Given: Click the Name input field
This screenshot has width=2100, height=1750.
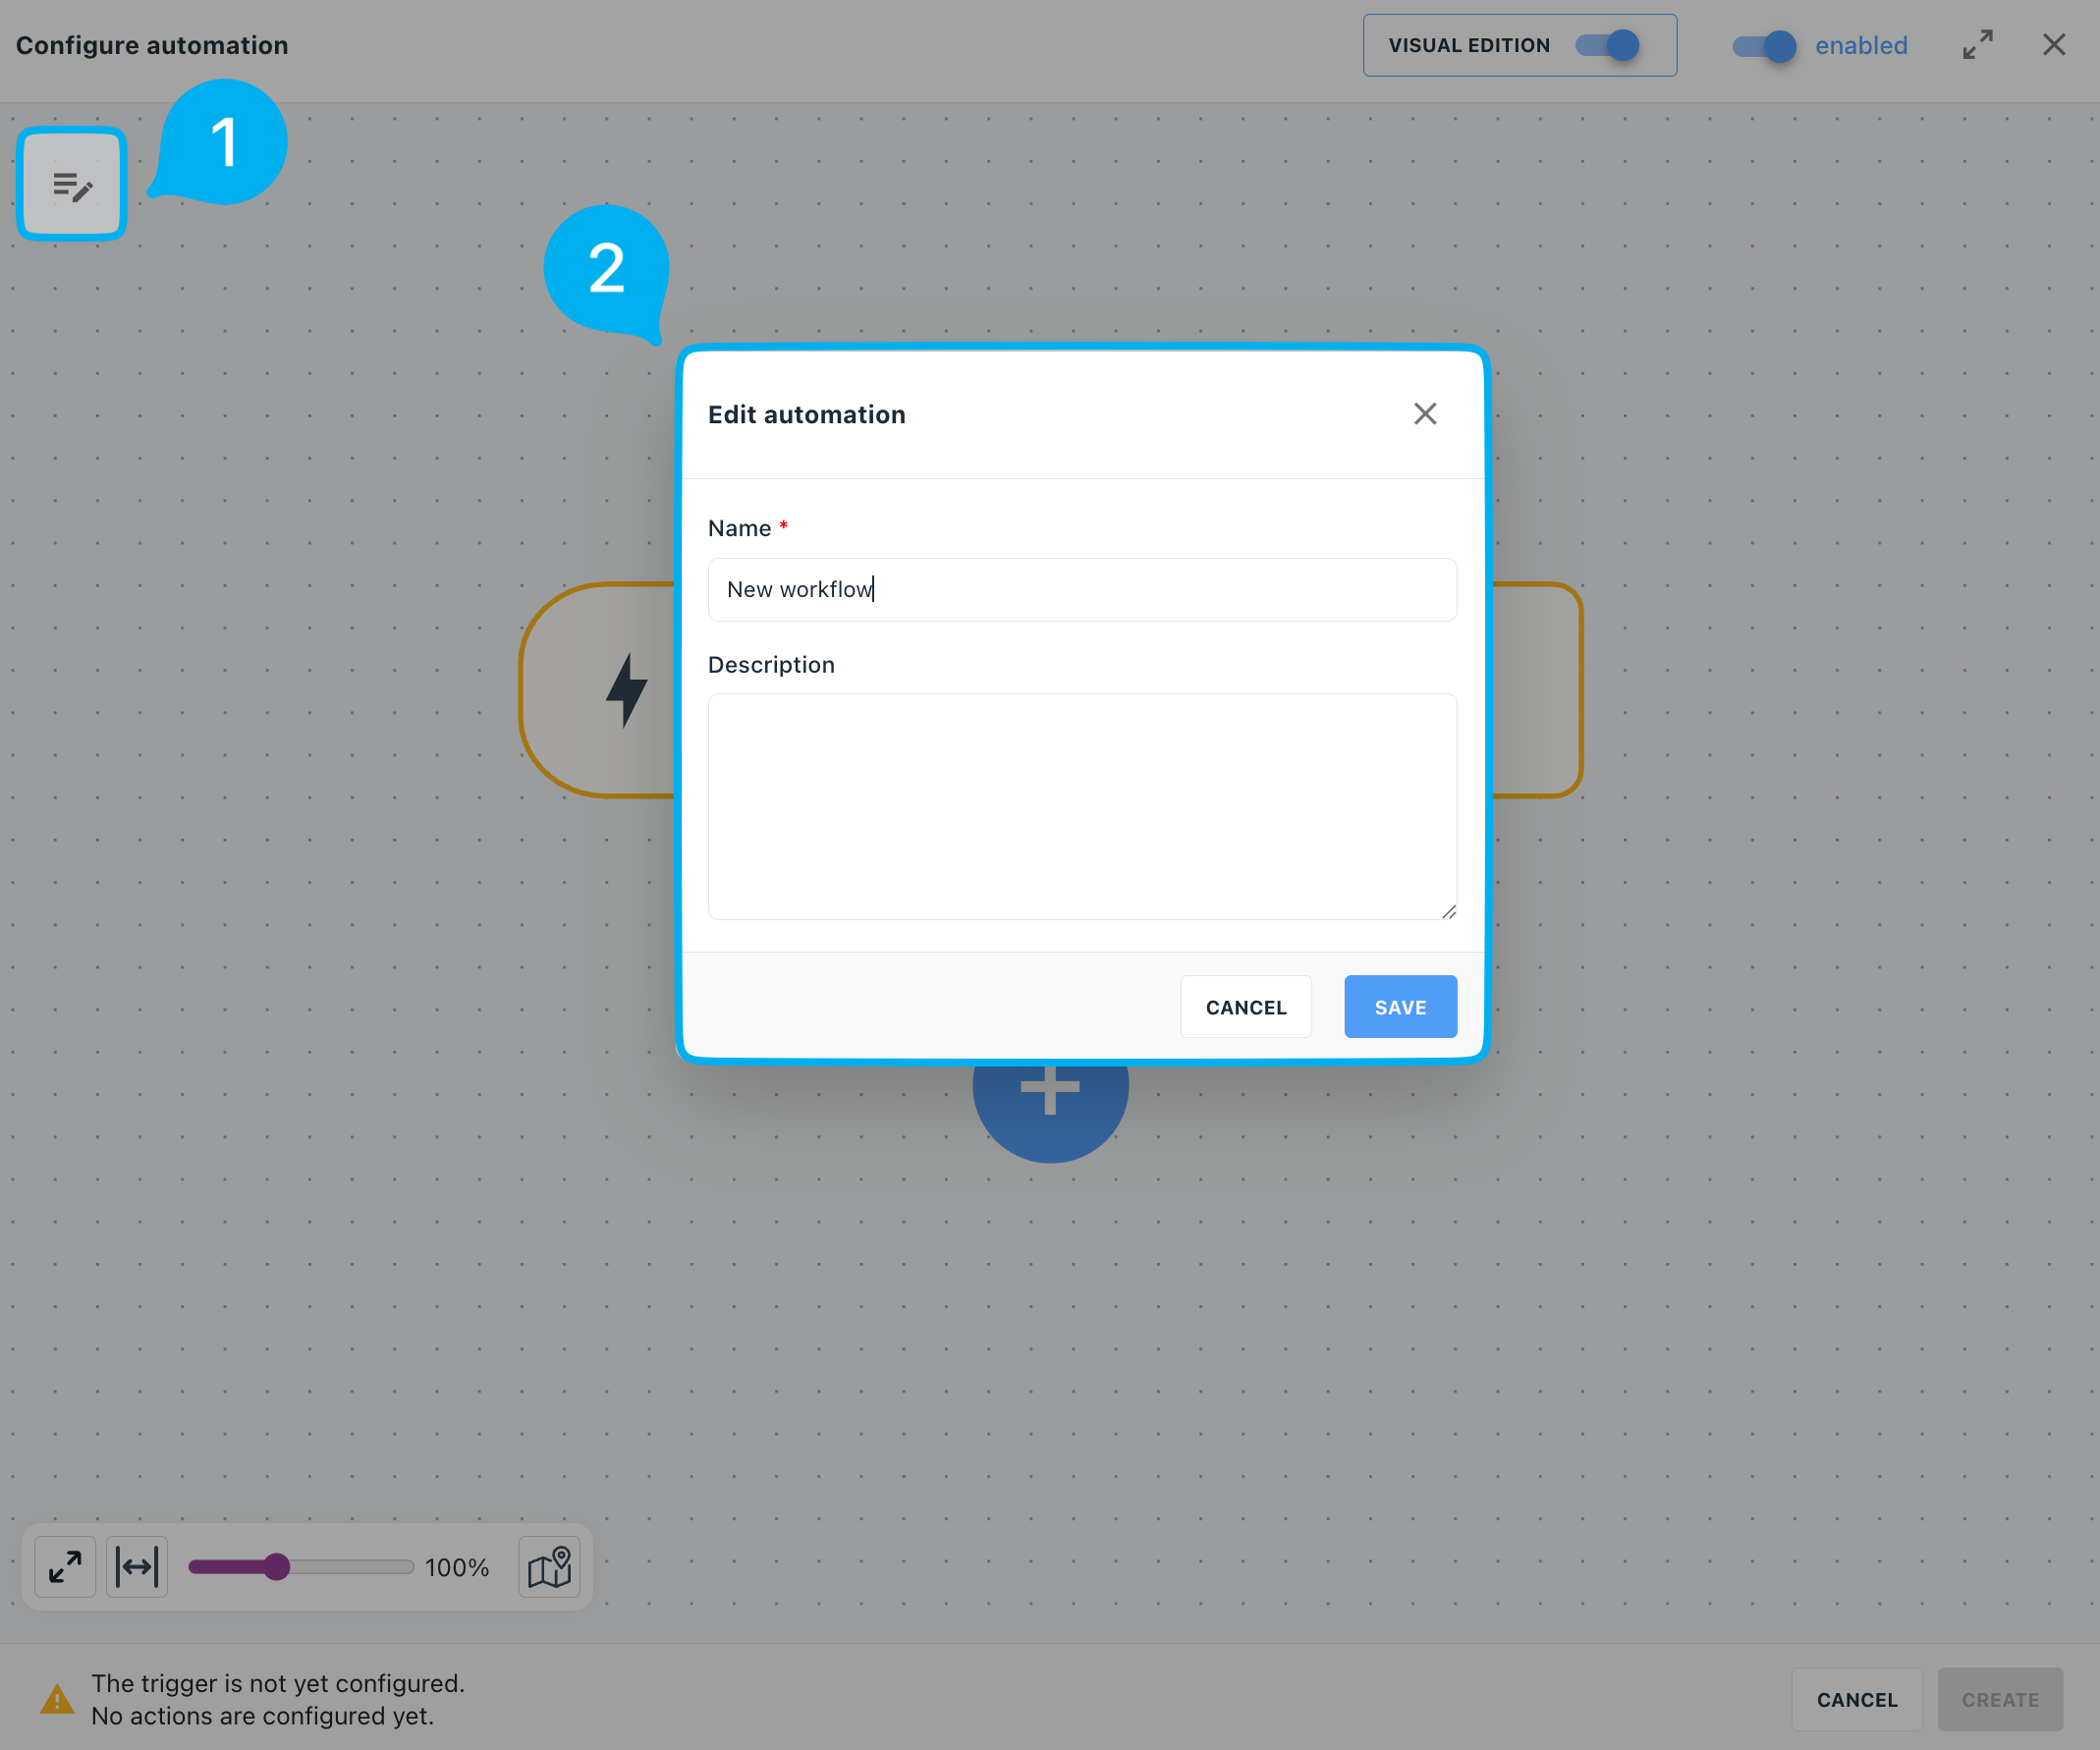Looking at the screenshot, I should click(x=1082, y=589).
